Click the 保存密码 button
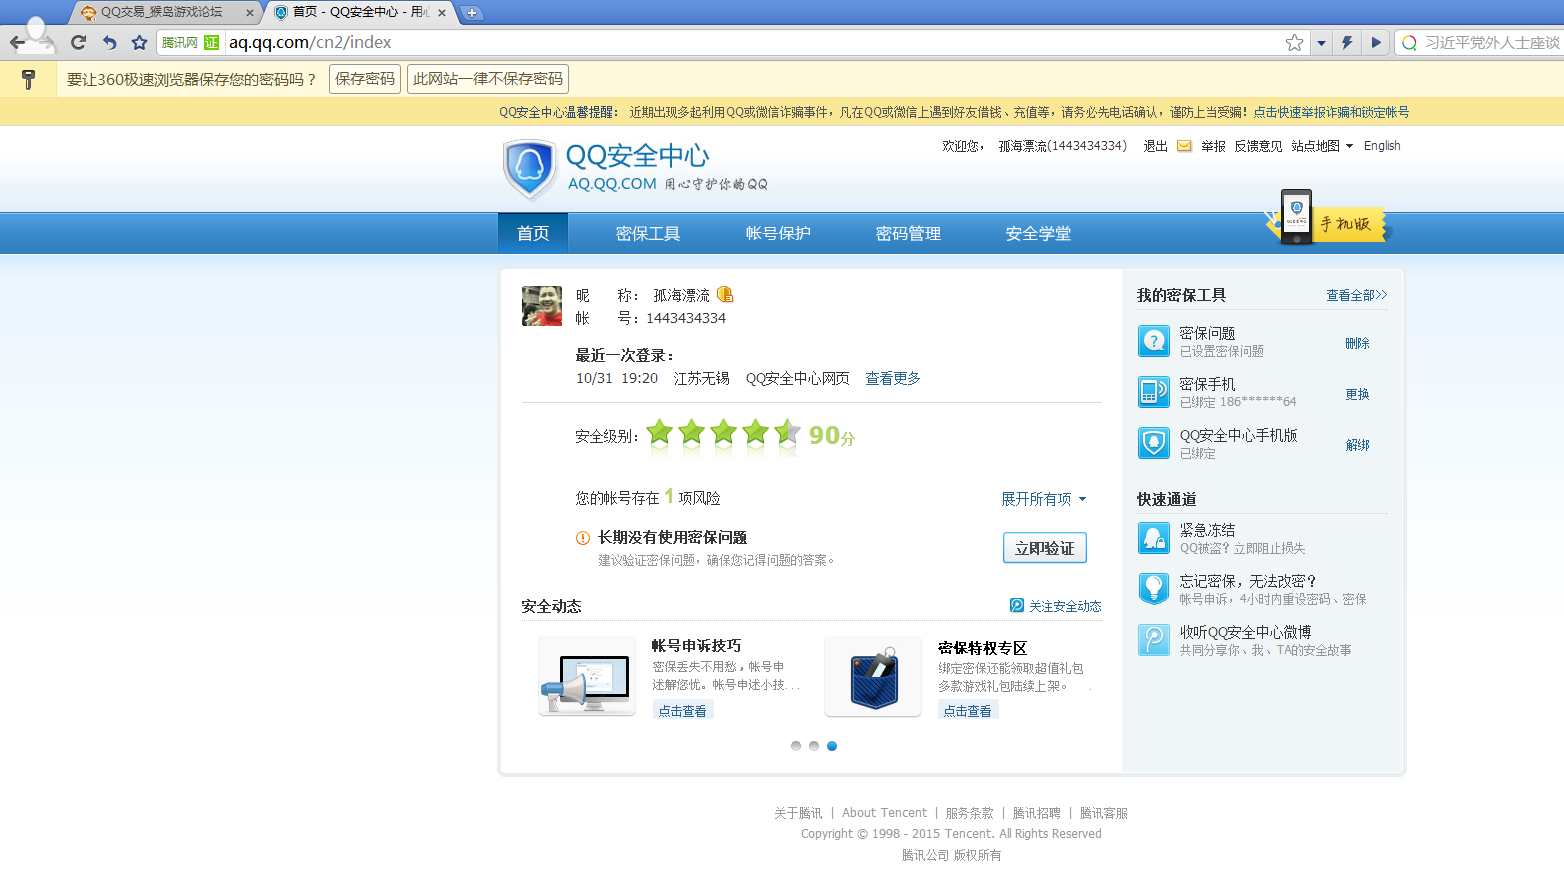The image size is (1564, 891). point(365,79)
